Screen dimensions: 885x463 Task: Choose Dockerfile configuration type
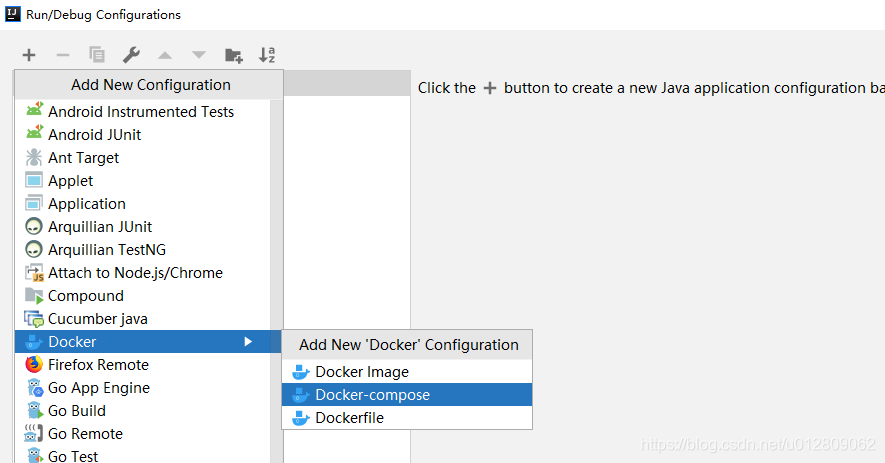click(349, 418)
